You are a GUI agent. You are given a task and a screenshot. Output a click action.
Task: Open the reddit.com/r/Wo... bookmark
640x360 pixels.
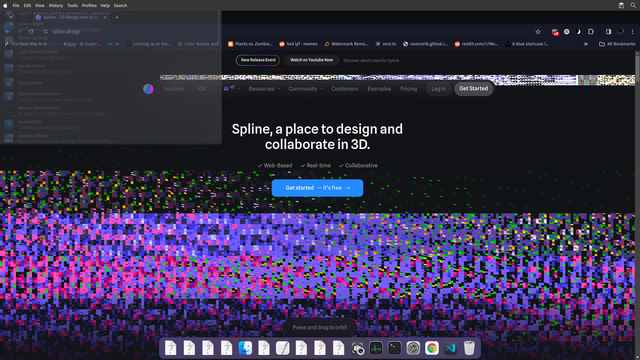click(476, 44)
